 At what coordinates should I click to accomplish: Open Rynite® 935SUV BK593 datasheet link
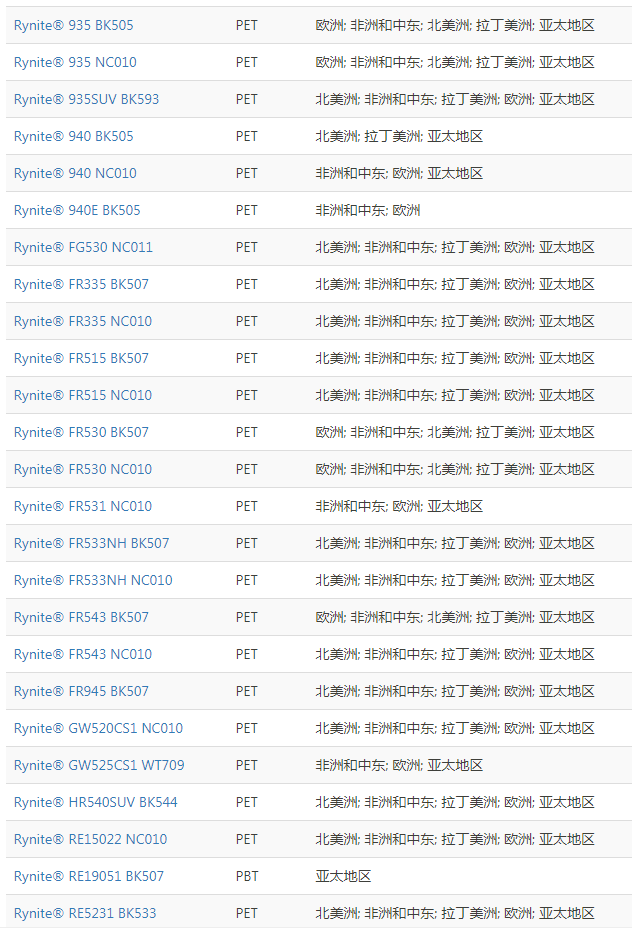click(x=86, y=99)
